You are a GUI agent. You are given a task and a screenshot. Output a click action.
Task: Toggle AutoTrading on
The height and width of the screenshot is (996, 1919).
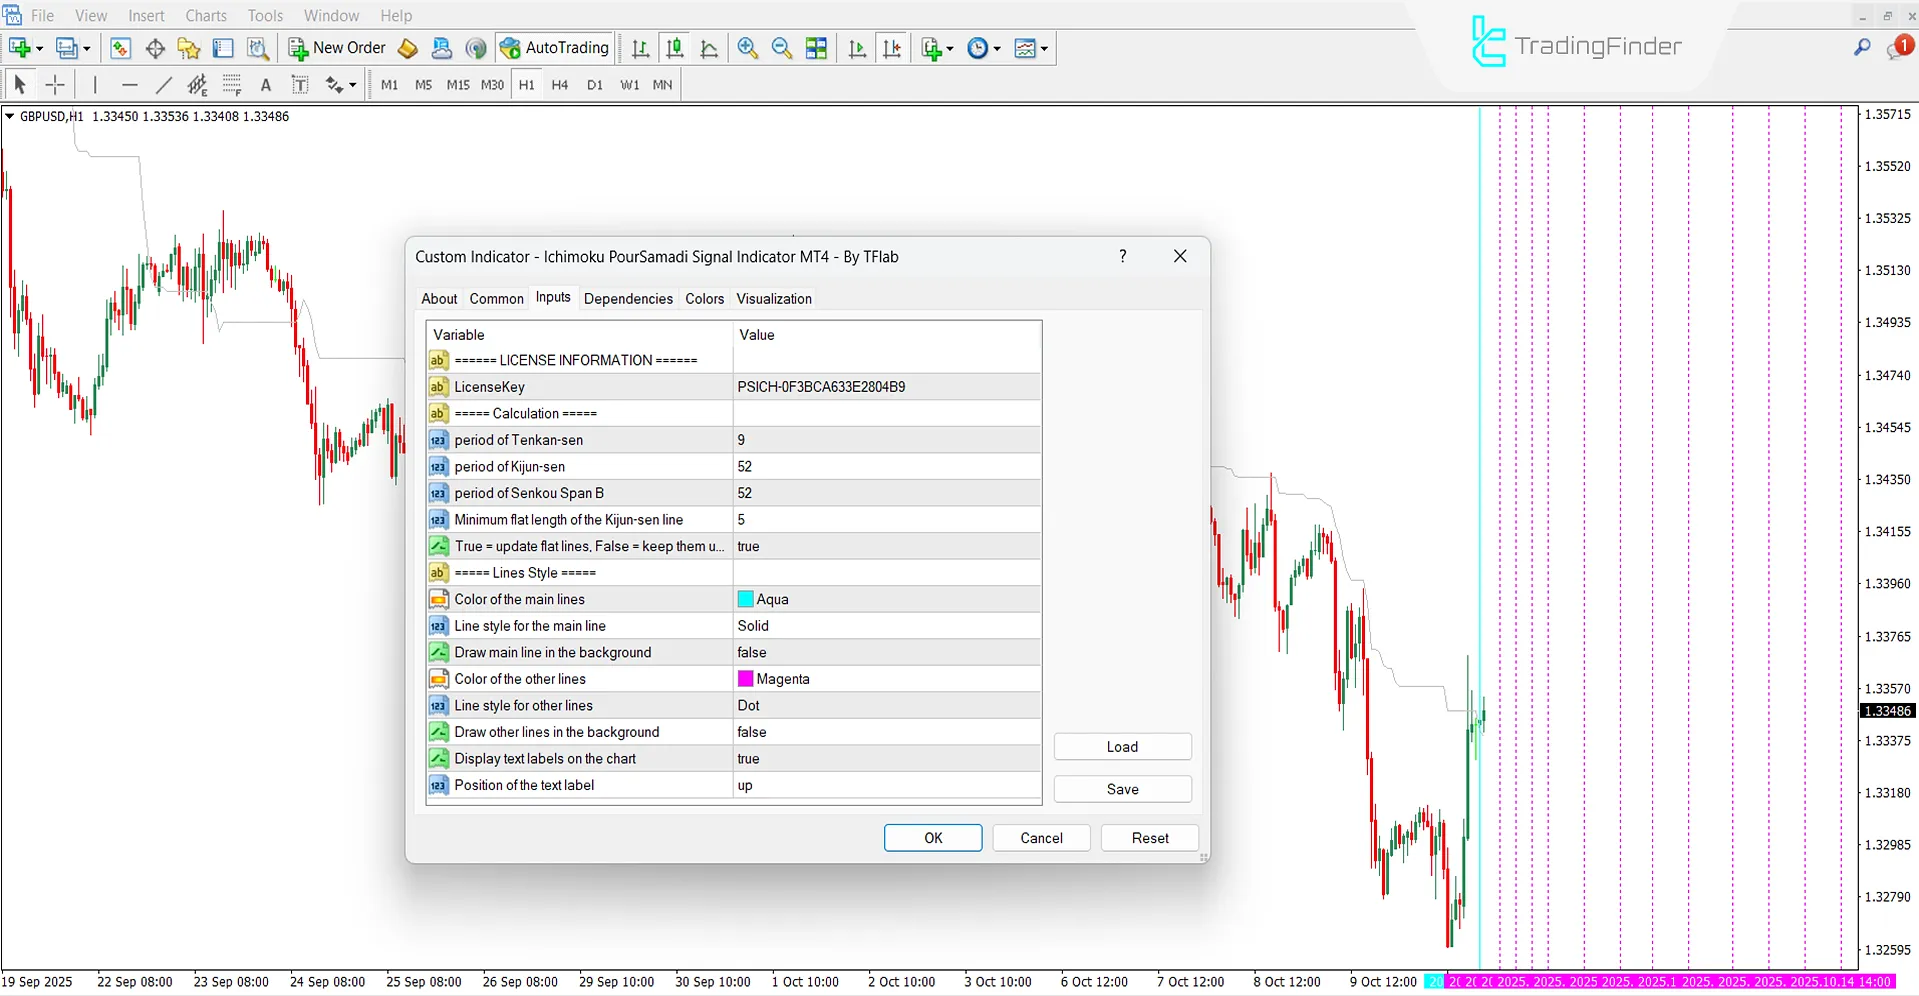tap(554, 47)
